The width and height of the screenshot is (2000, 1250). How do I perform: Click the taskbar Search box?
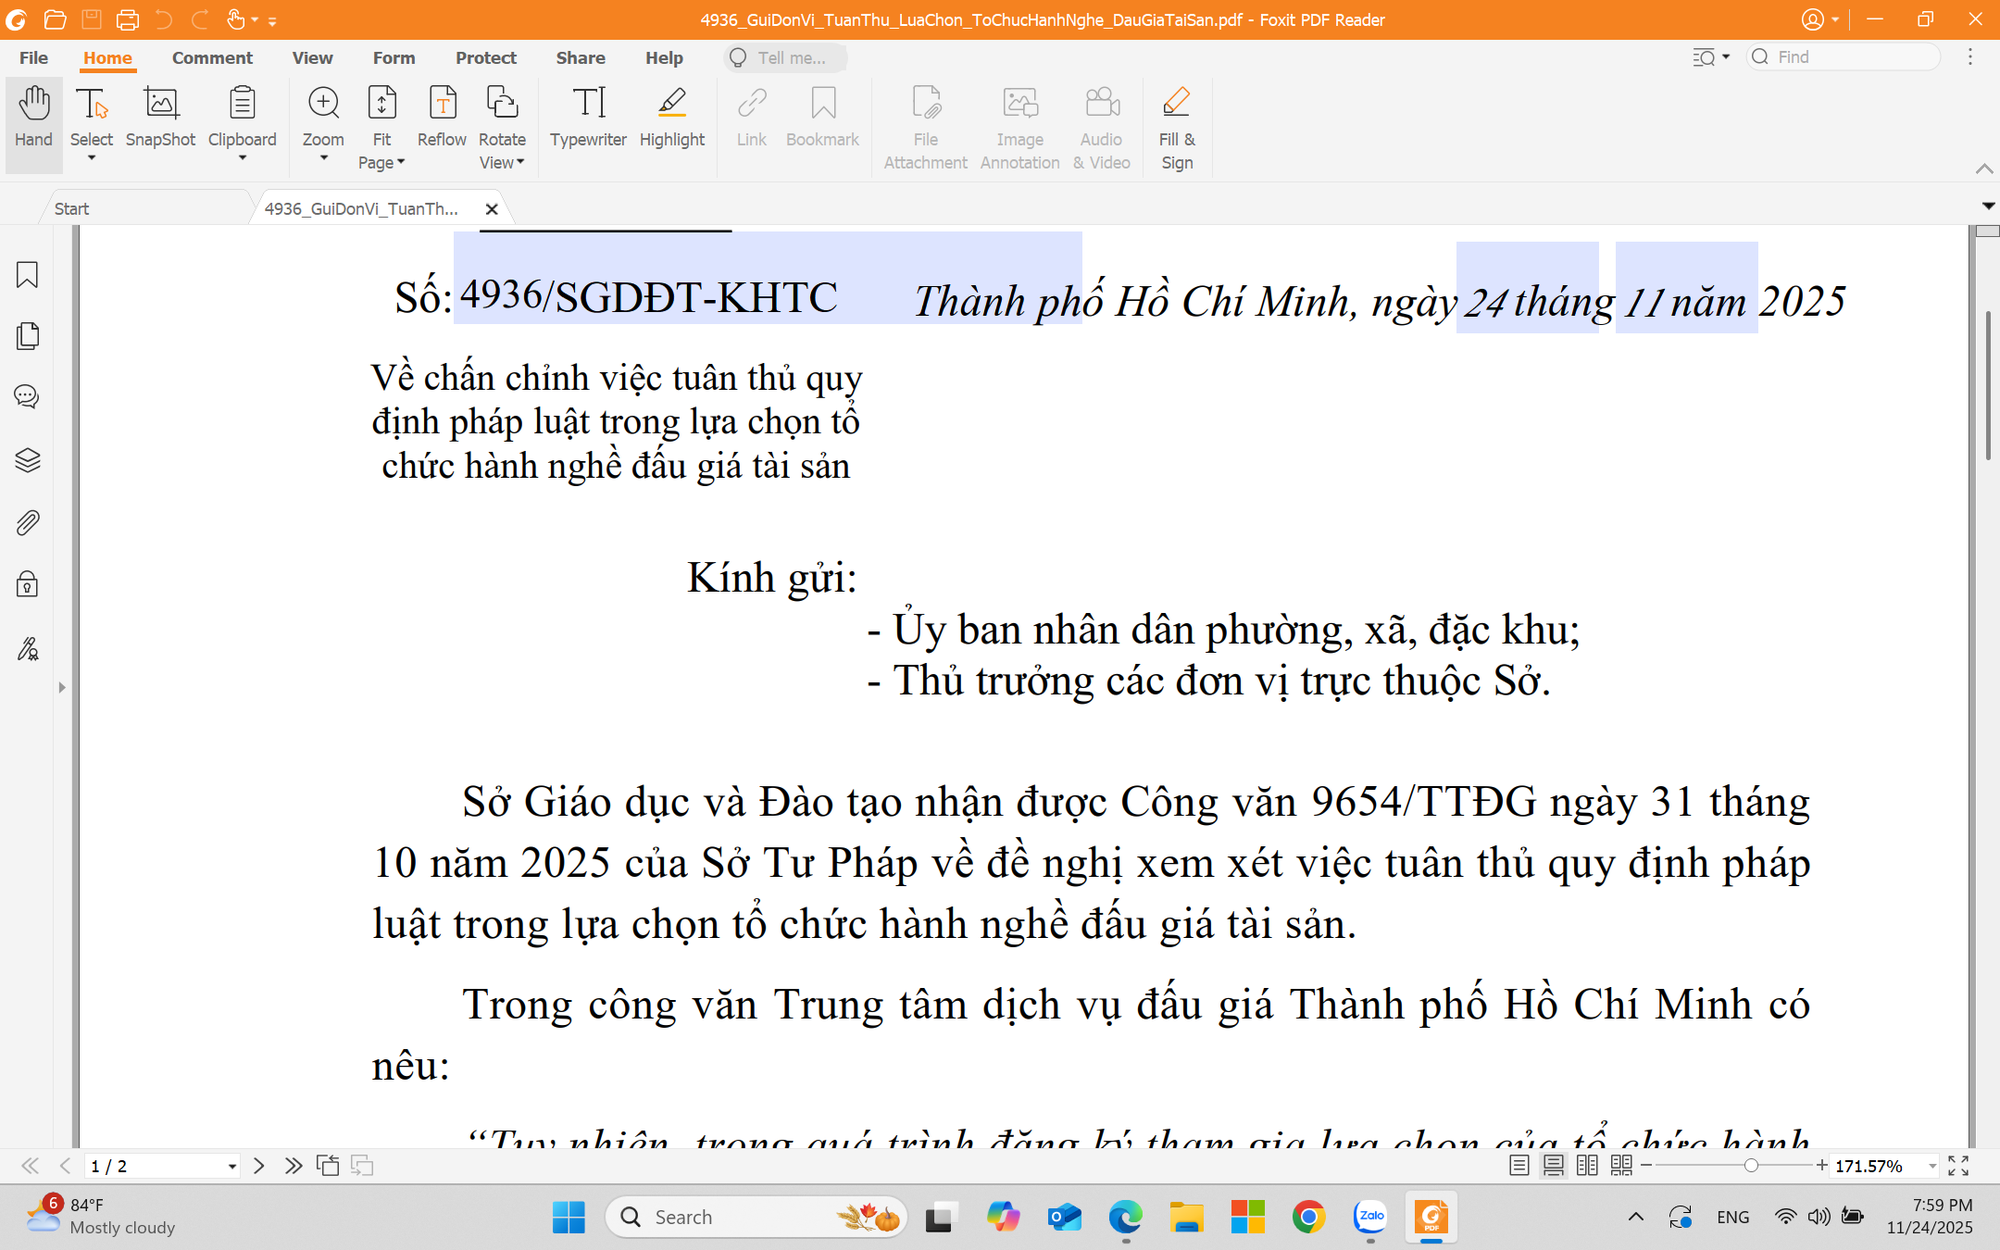tap(756, 1217)
